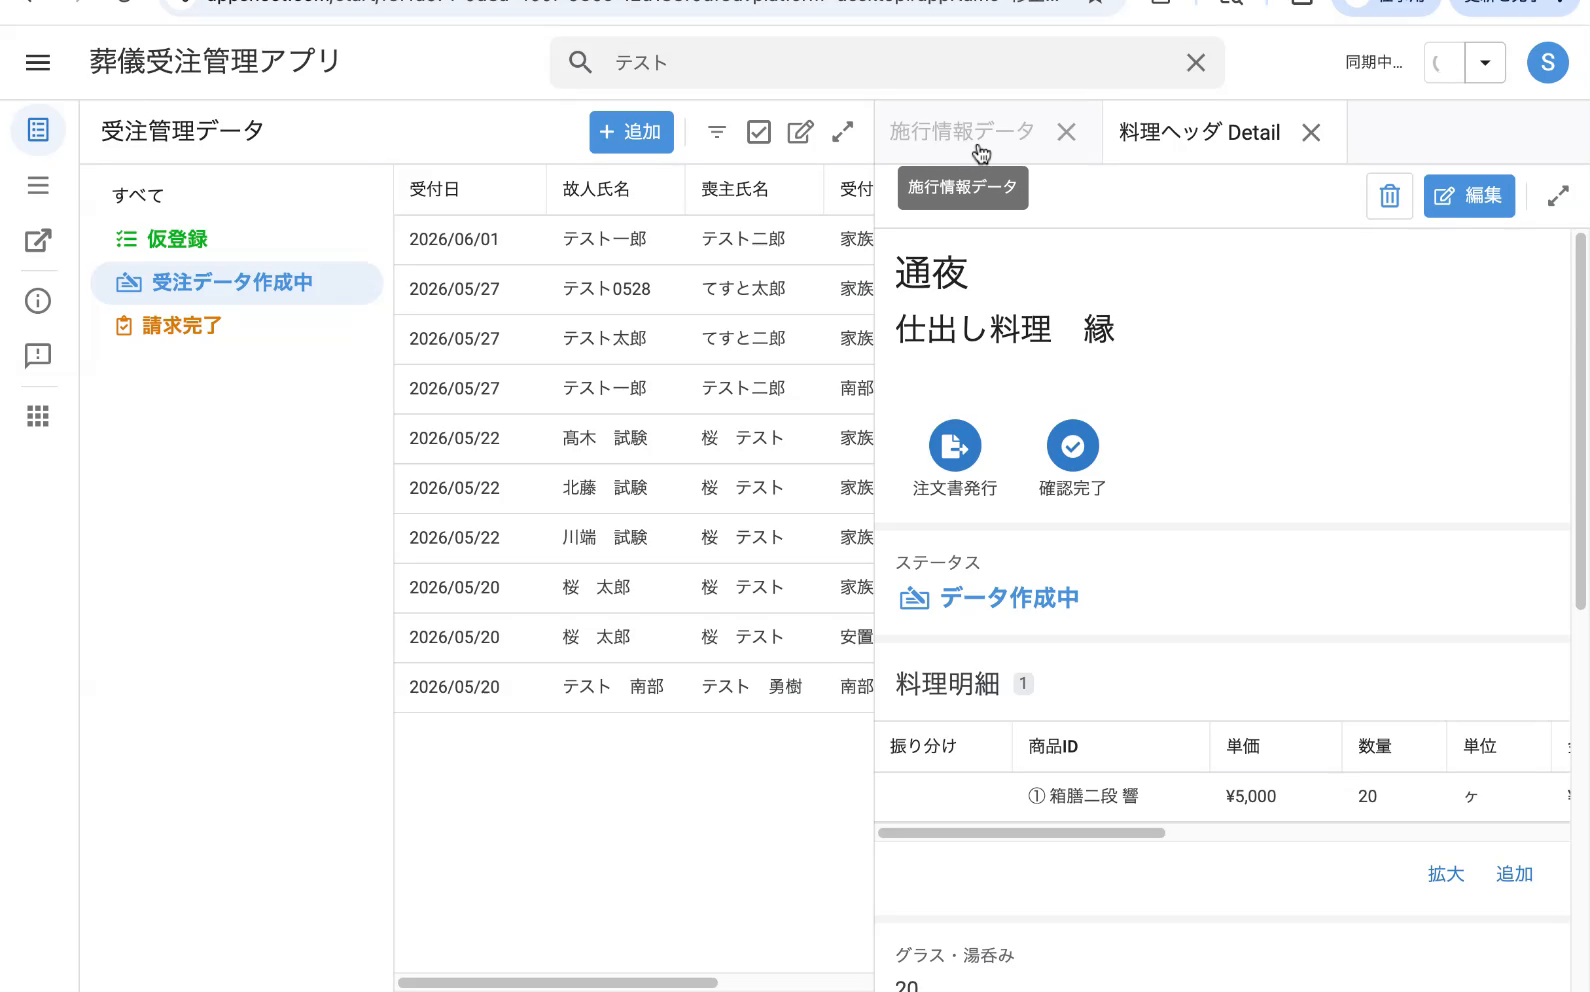Click the 確認完了 checkmark action icon

click(1073, 446)
